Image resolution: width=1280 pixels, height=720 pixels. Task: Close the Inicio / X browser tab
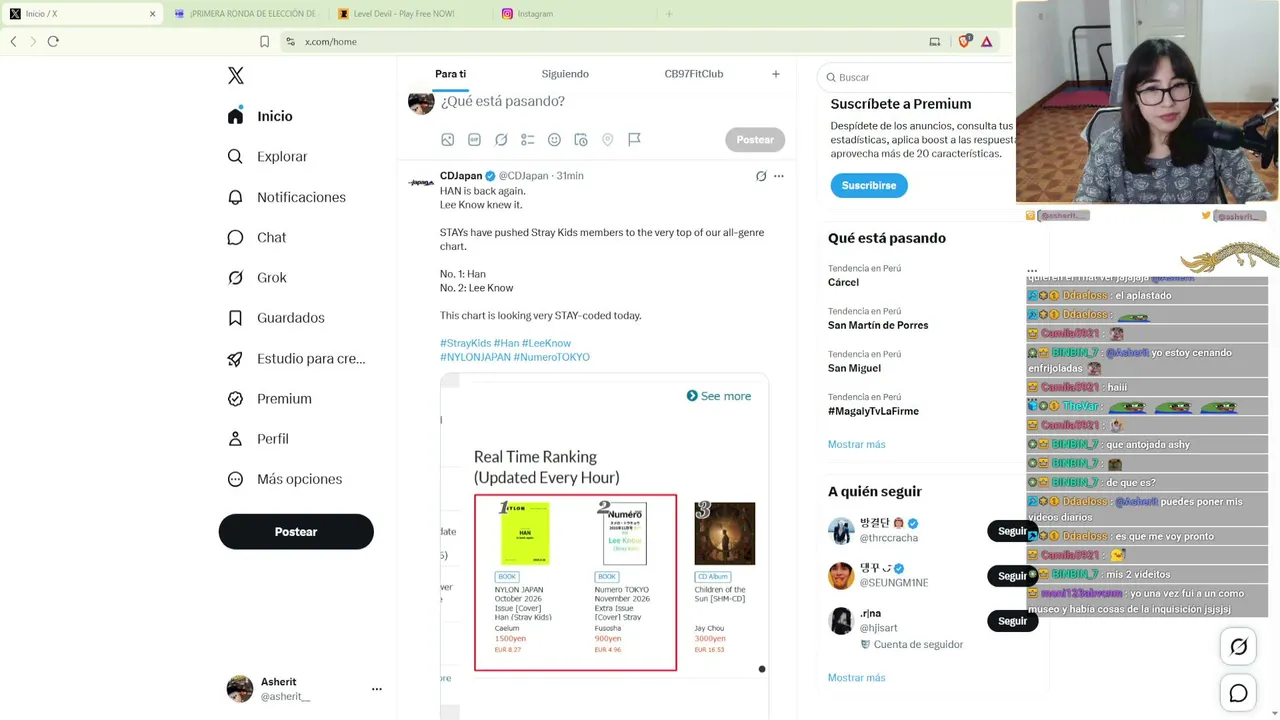152,14
